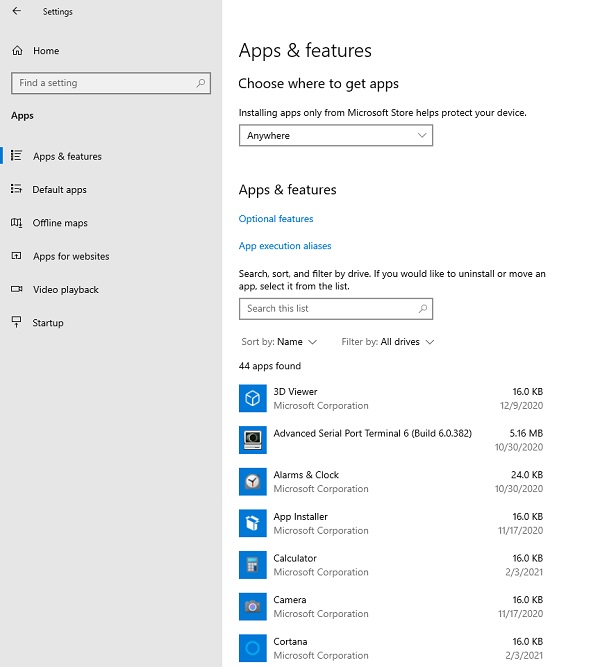
Task: Click the Cortana app icon
Action: tap(253, 648)
